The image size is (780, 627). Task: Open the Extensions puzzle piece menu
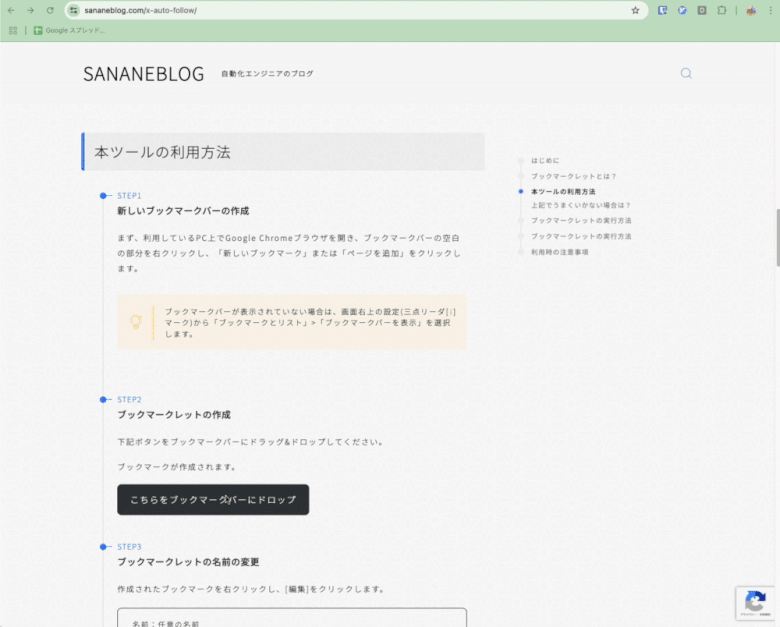722,10
